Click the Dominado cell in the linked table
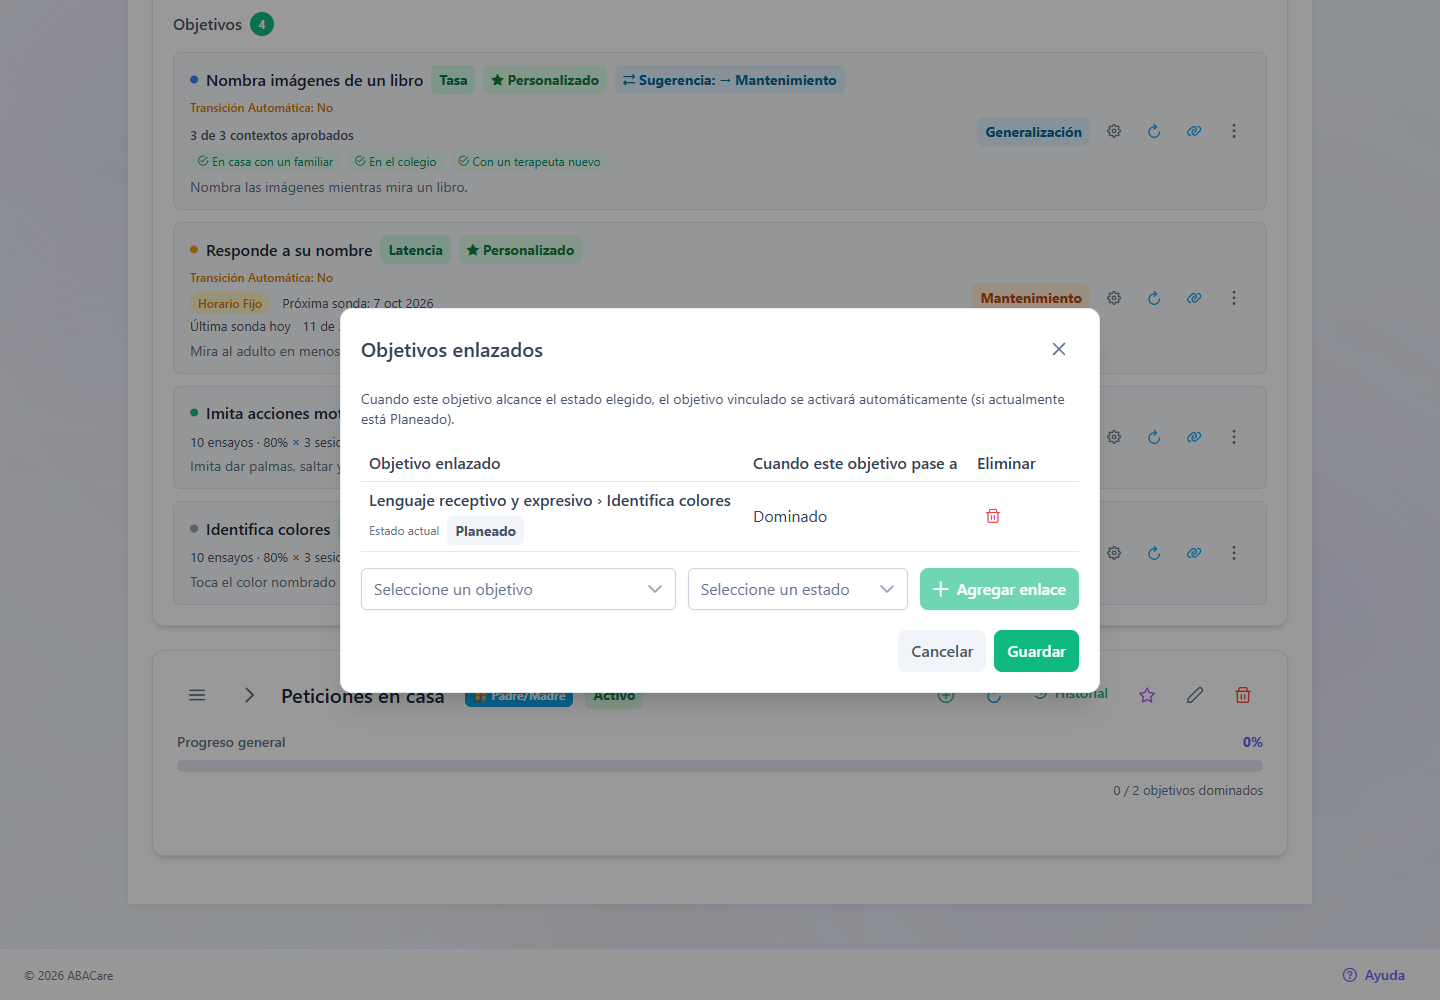Image resolution: width=1440 pixels, height=1000 pixels. [x=790, y=516]
